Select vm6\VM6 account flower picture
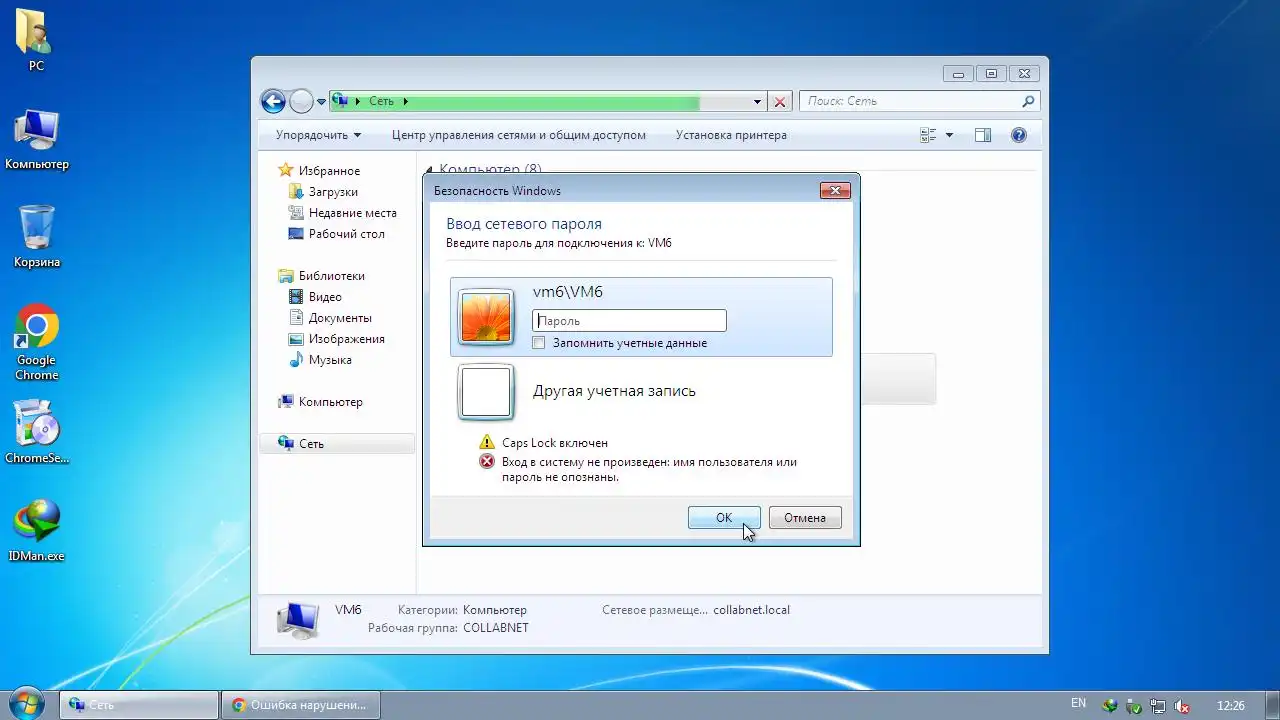1280x720 pixels. [x=486, y=317]
